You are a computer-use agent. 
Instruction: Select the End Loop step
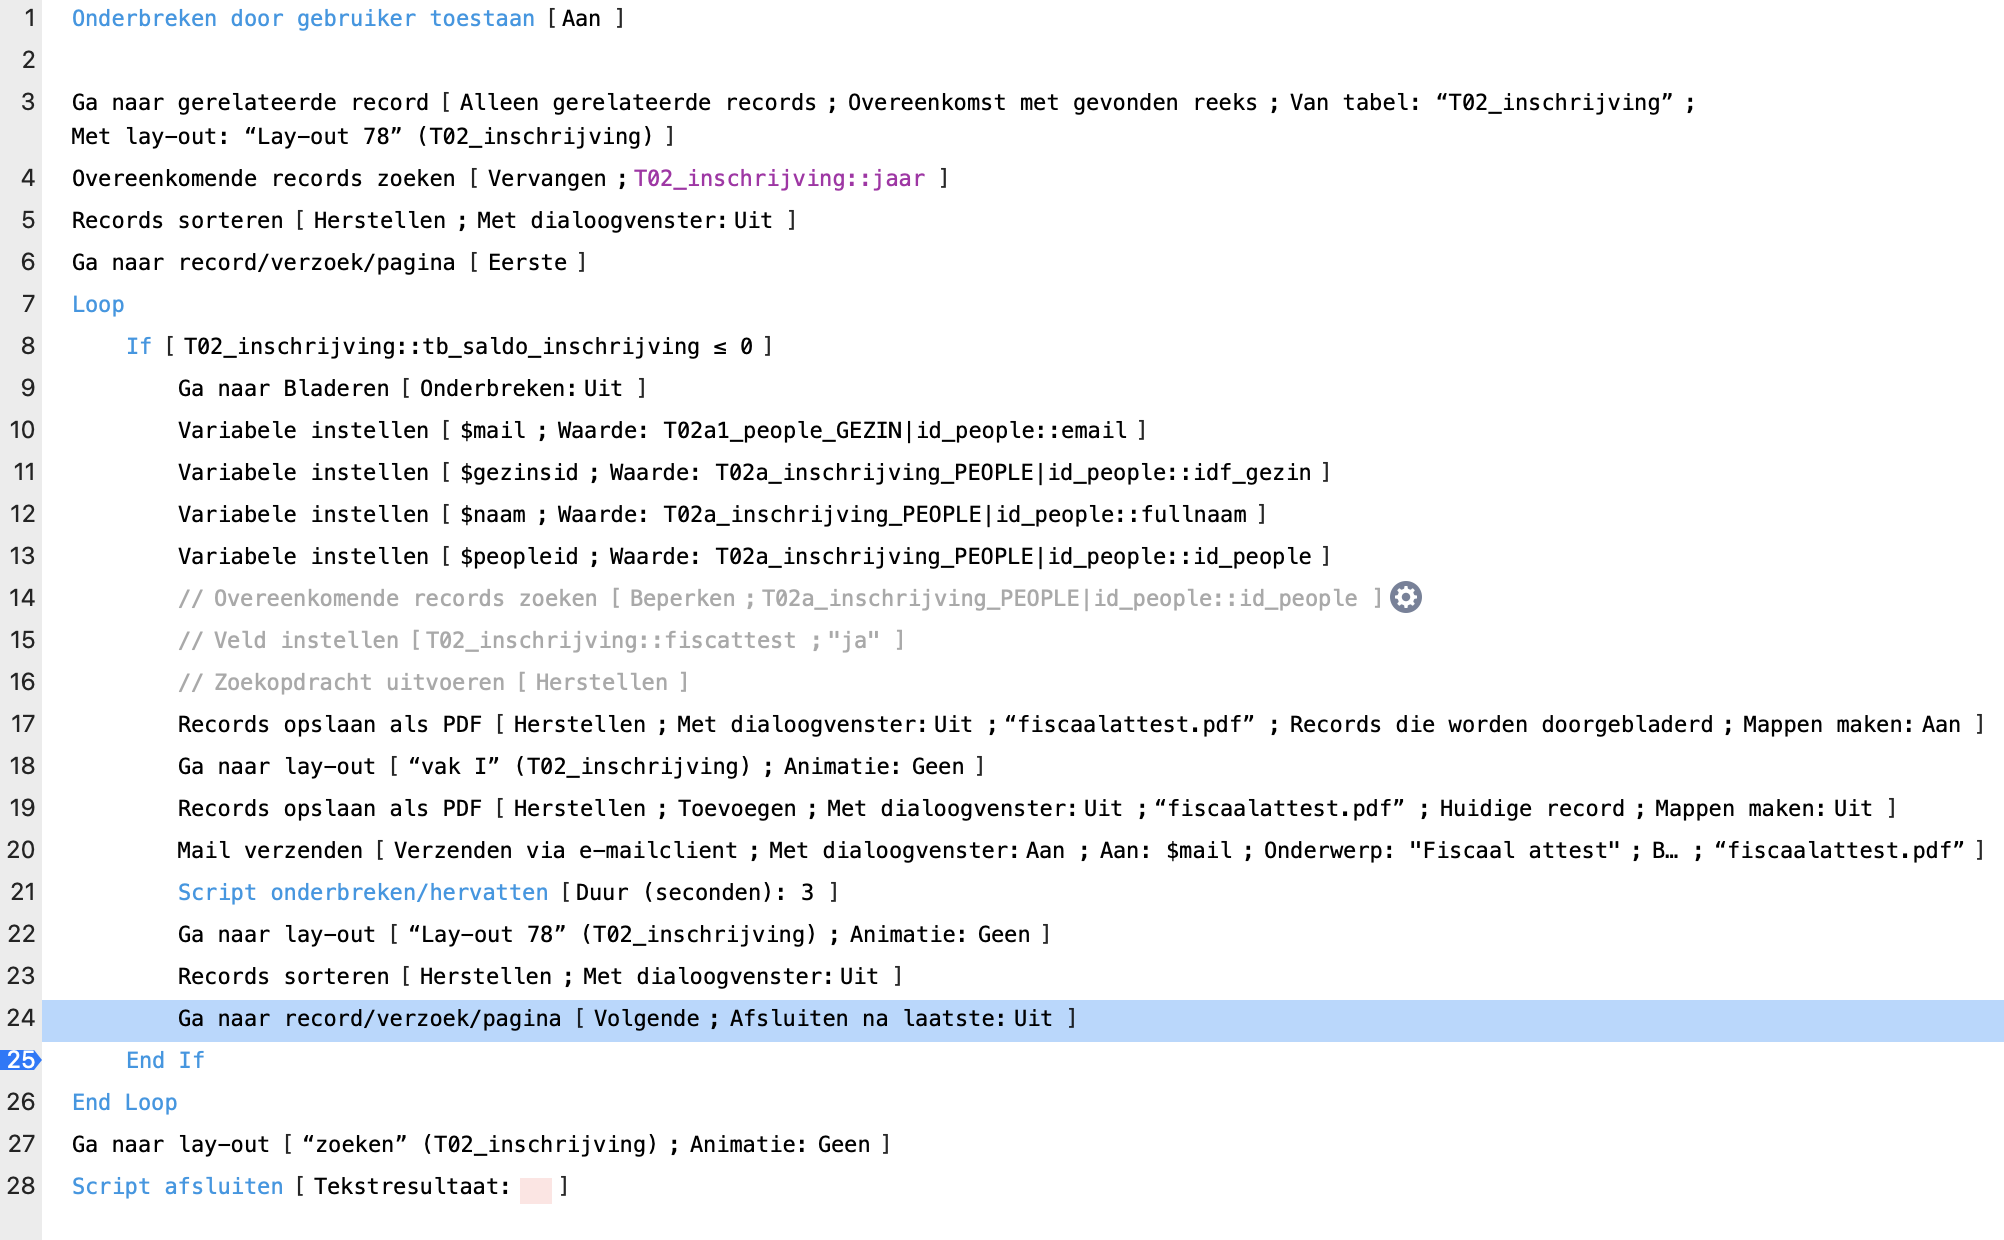(x=124, y=1102)
